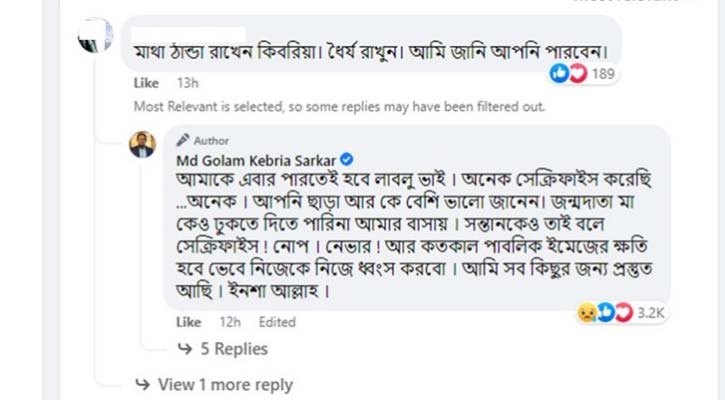Click the sad emoji reaction beside 3.2K
The height and width of the screenshot is (400, 725).
[x=586, y=314]
